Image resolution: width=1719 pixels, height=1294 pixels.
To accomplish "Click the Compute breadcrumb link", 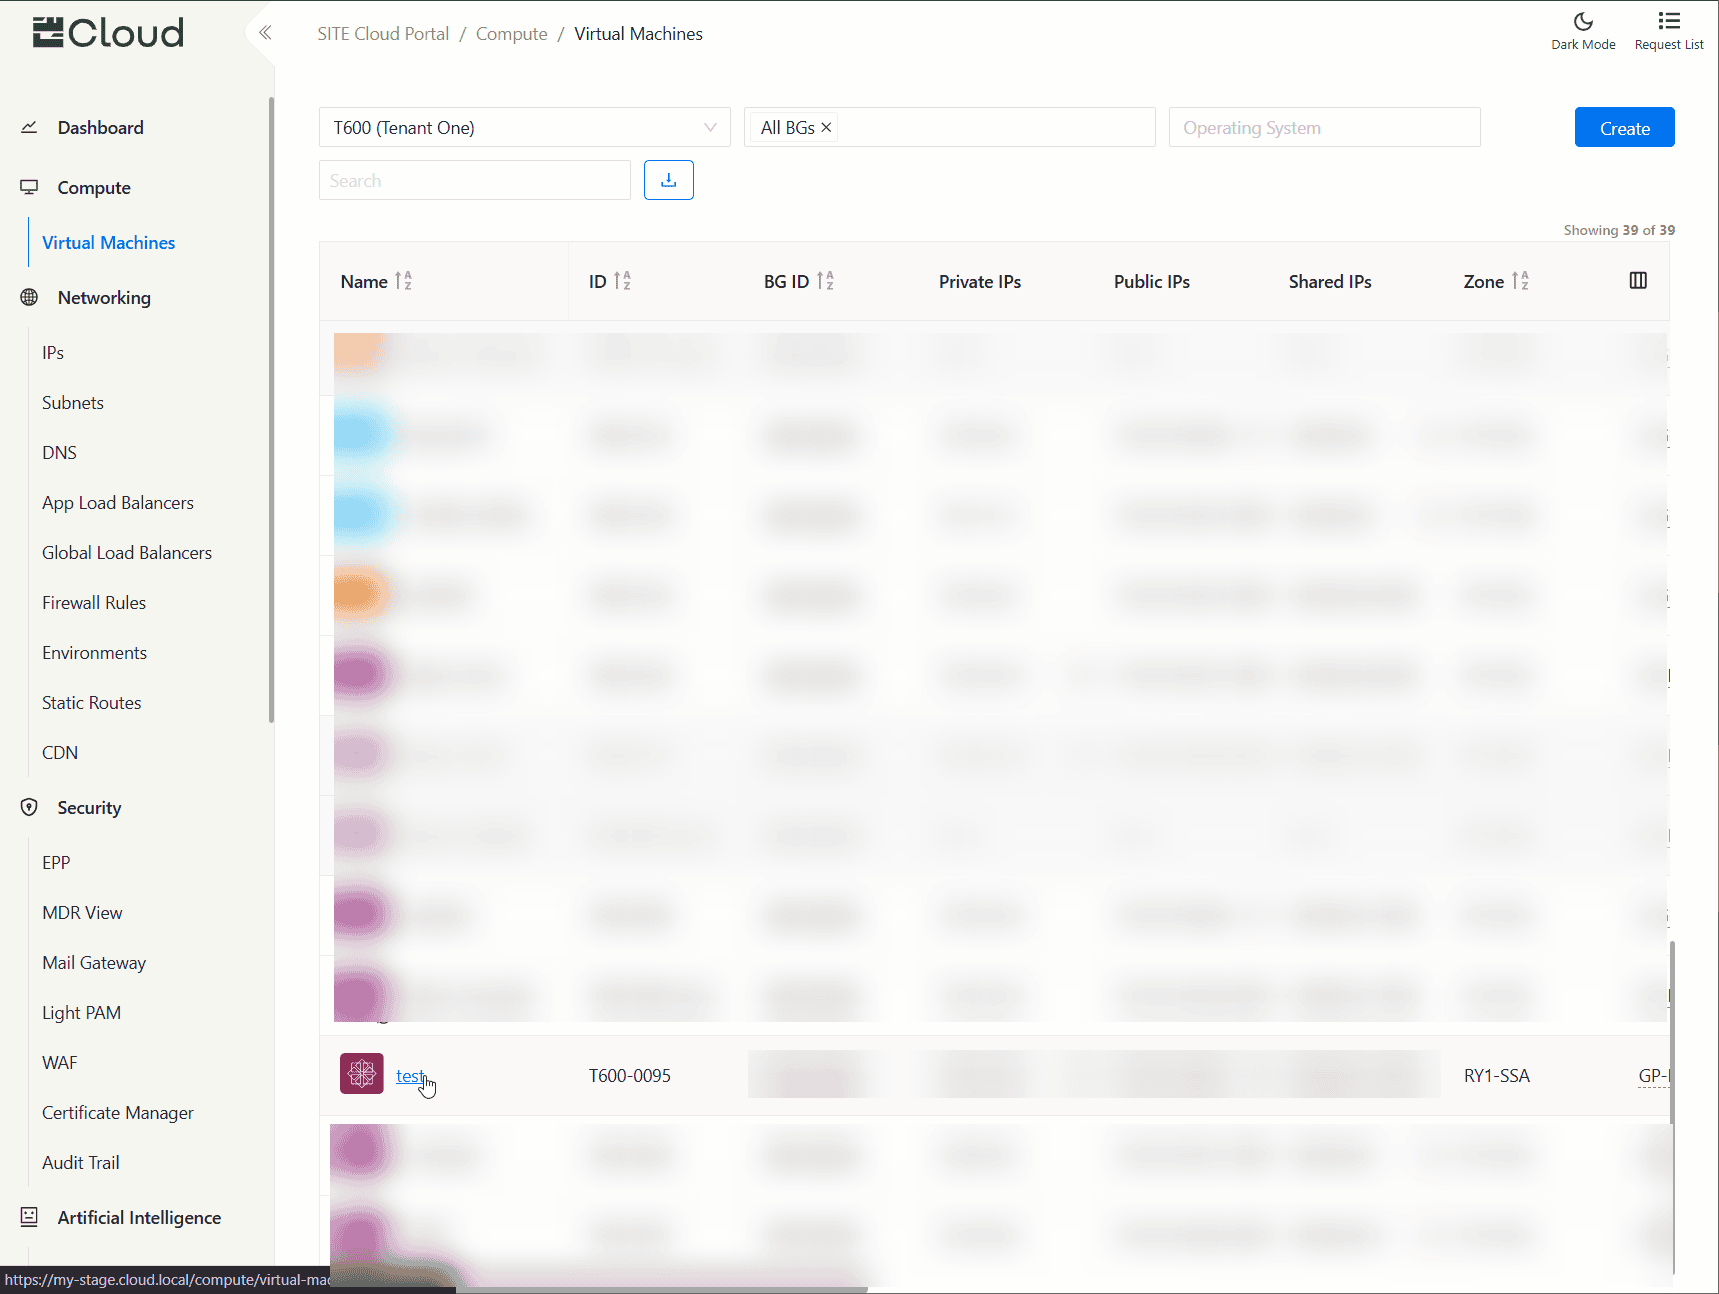I will tap(511, 34).
